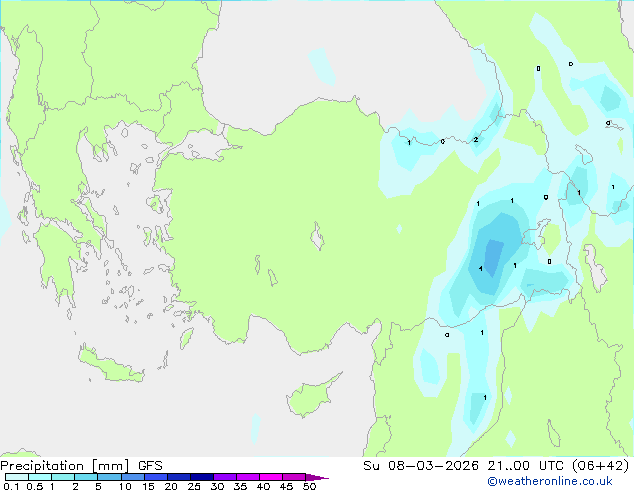Select the 10–15 mm blue legend swatch
This screenshot has width=634, height=490.
pos(132,477)
